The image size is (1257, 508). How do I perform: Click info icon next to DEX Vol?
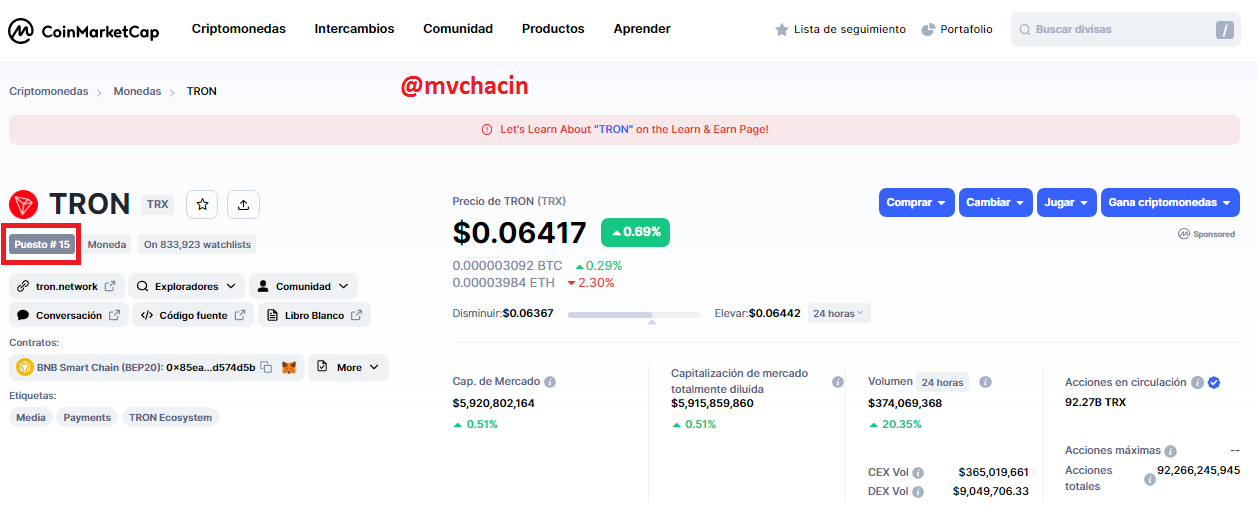(x=918, y=492)
